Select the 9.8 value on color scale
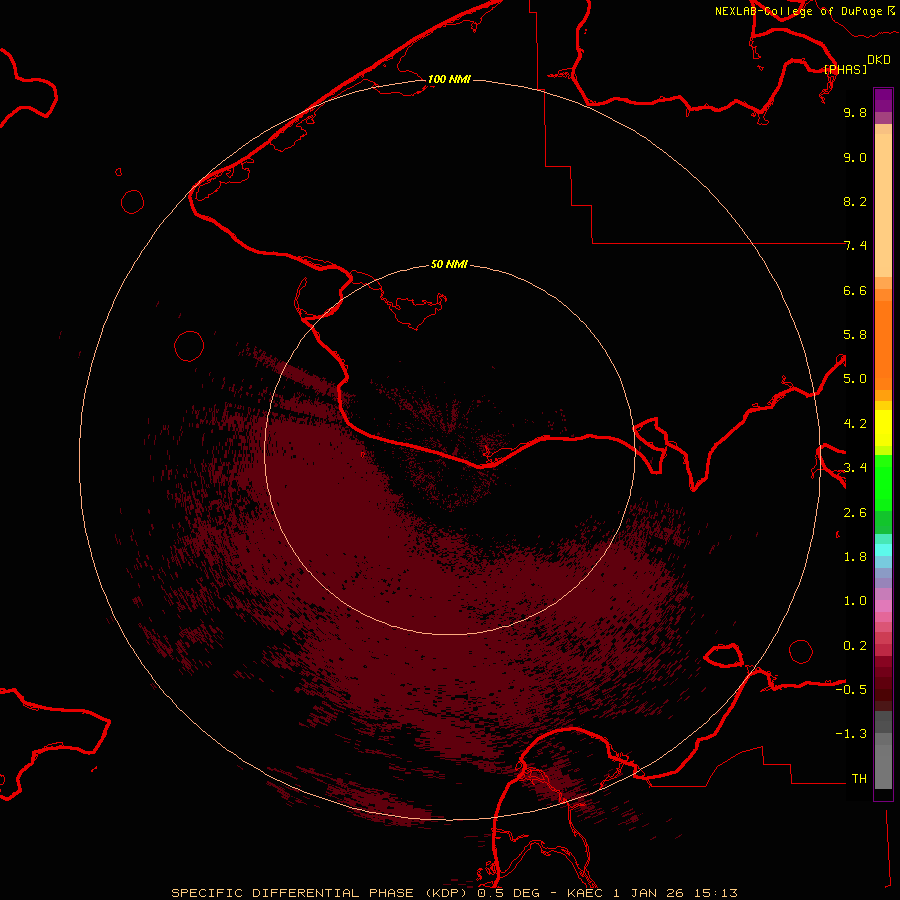The height and width of the screenshot is (900, 900). [855, 112]
